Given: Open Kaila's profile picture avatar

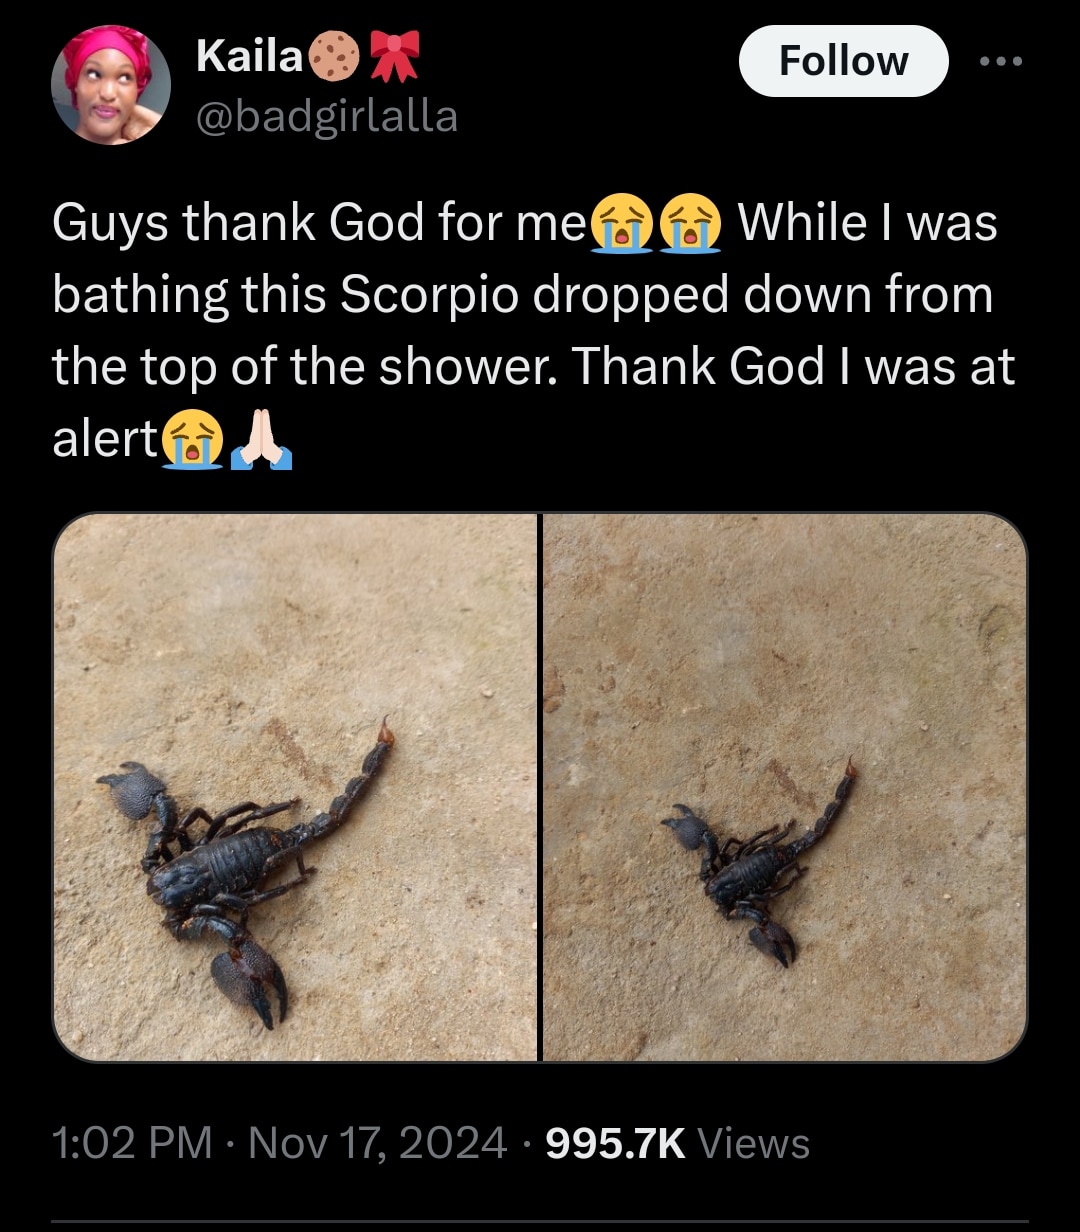Looking at the screenshot, I should pyautogui.click(x=110, y=86).
